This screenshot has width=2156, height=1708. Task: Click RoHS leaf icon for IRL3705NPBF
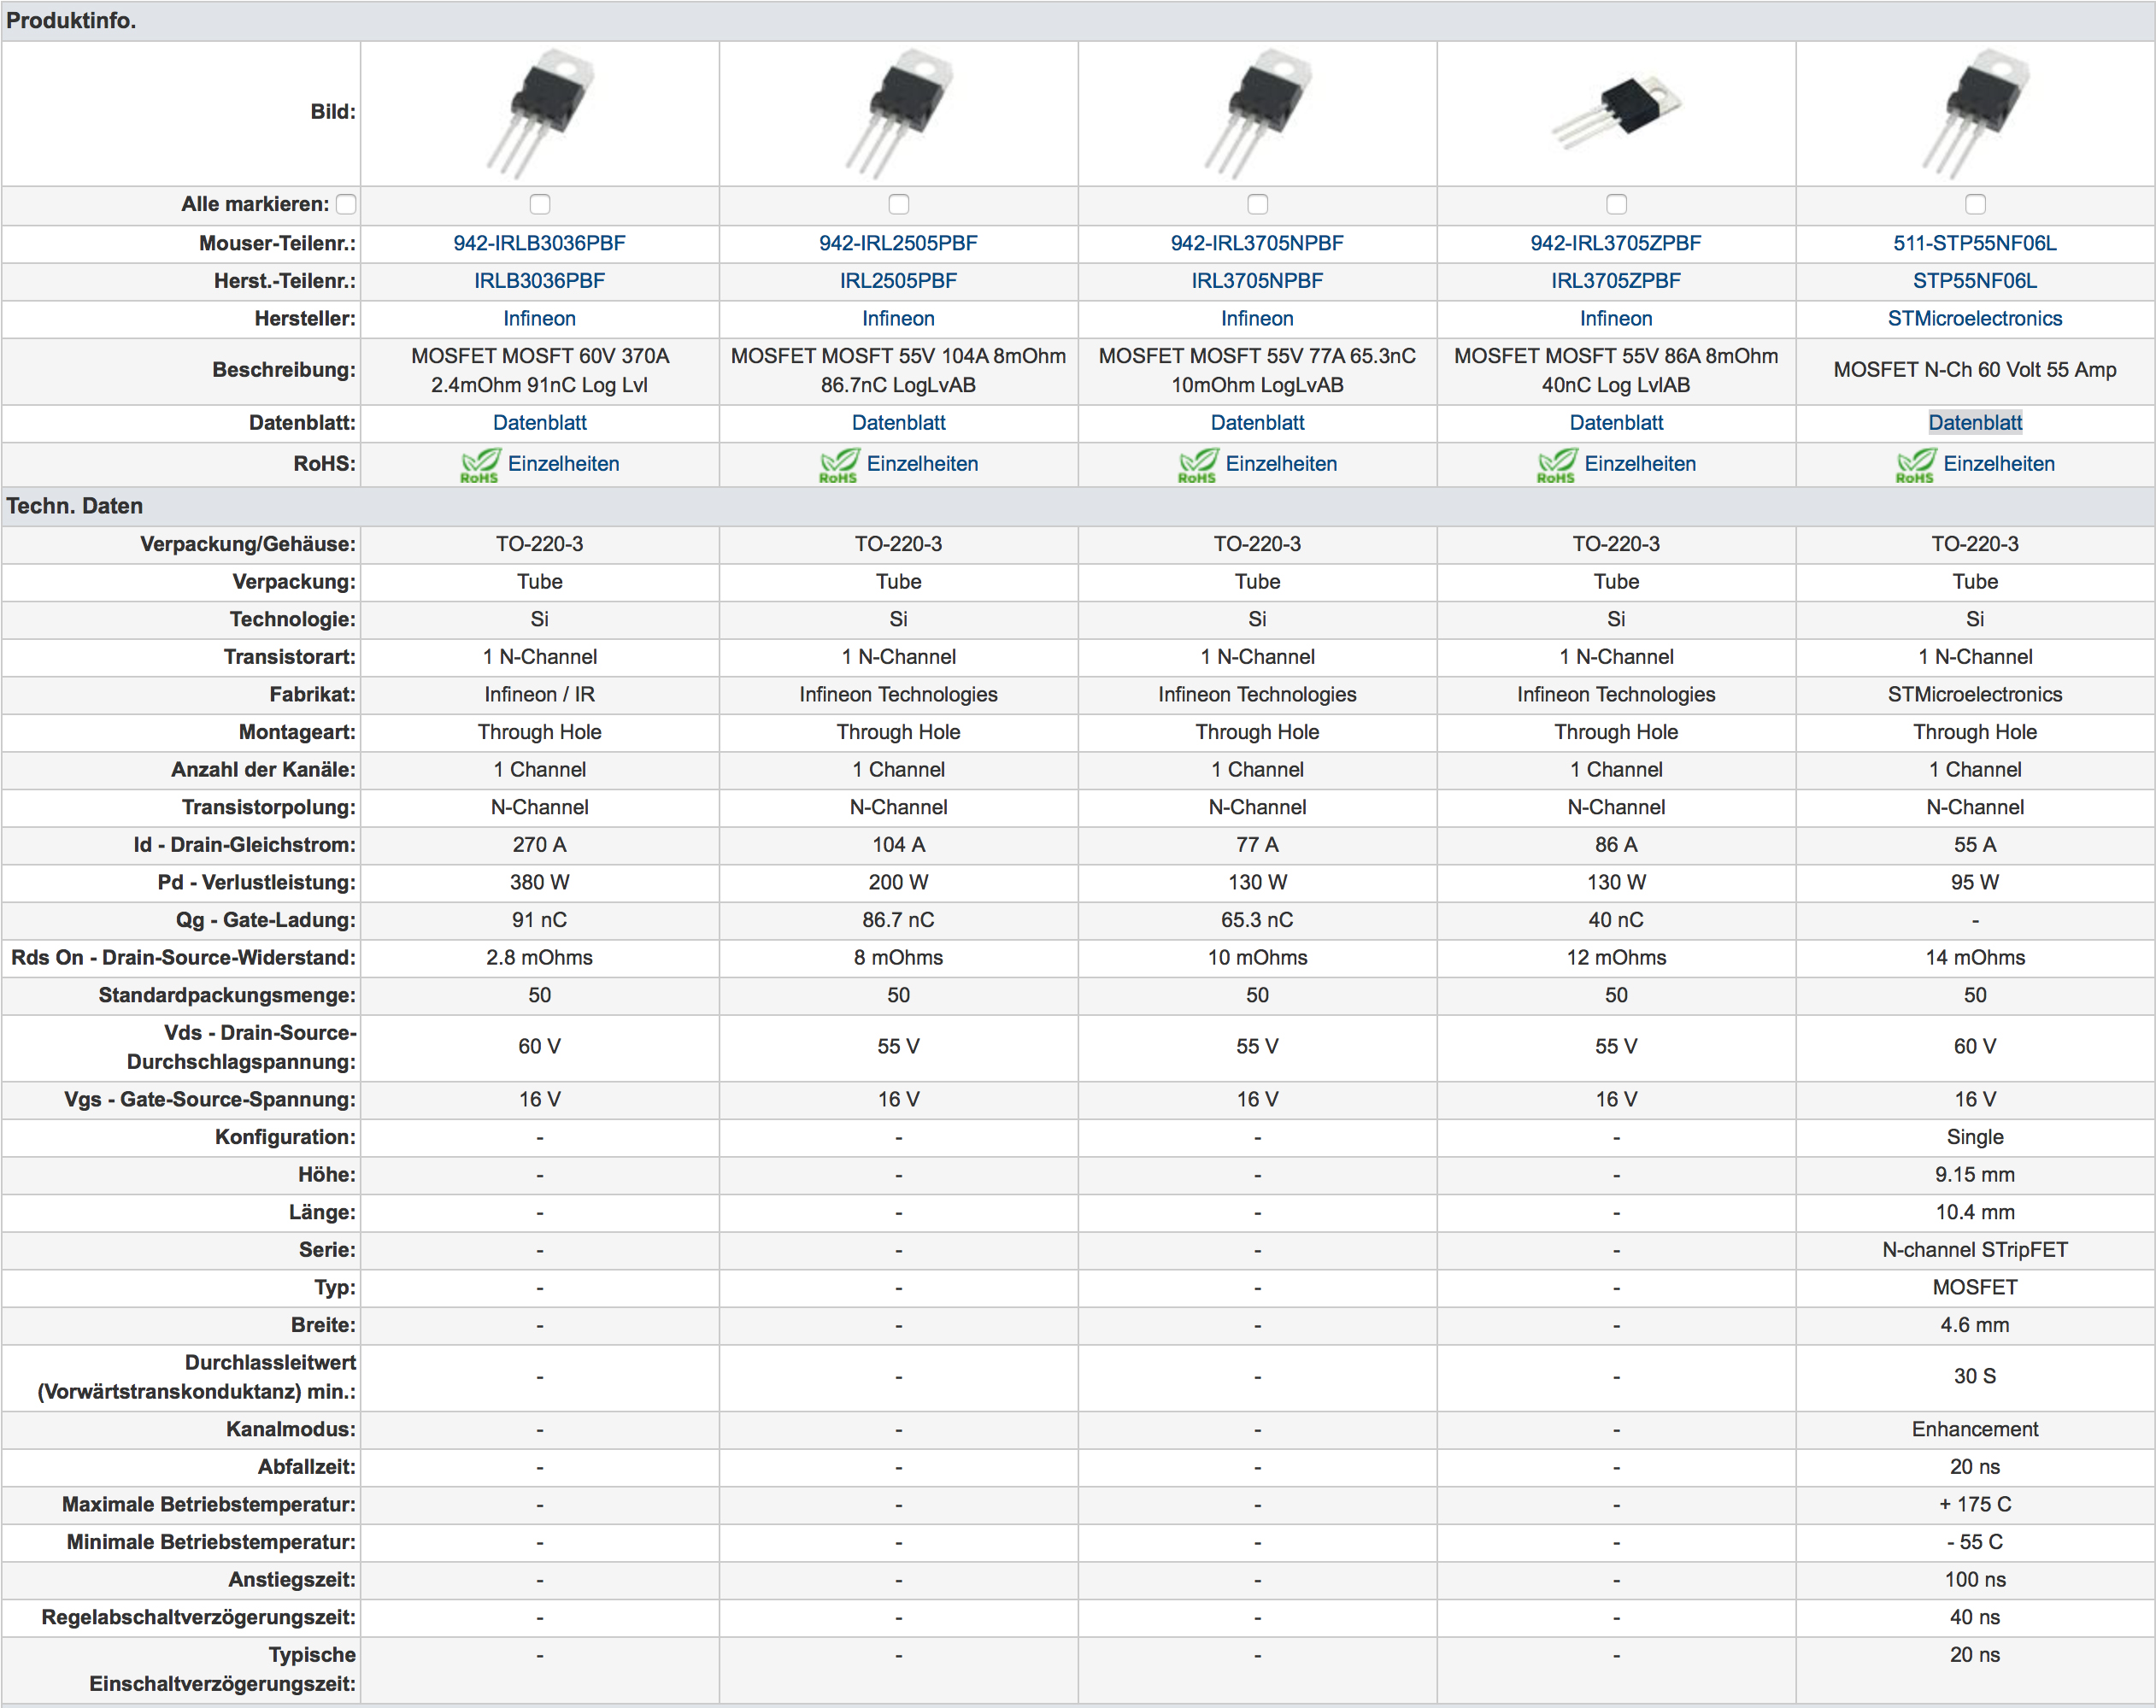(x=1198, y=465)
